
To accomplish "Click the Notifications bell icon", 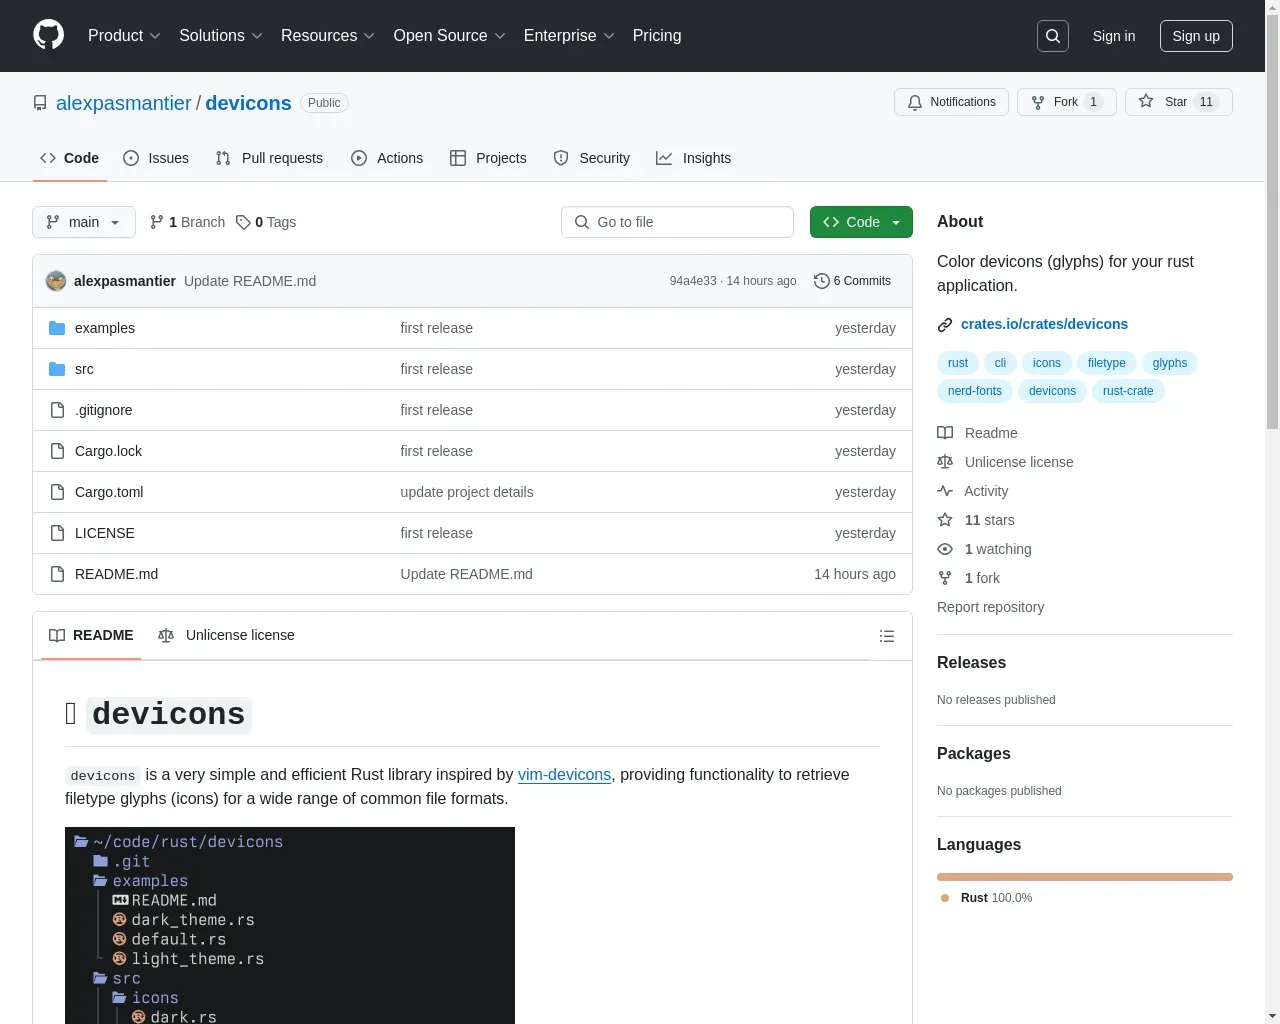I will 915,102.
